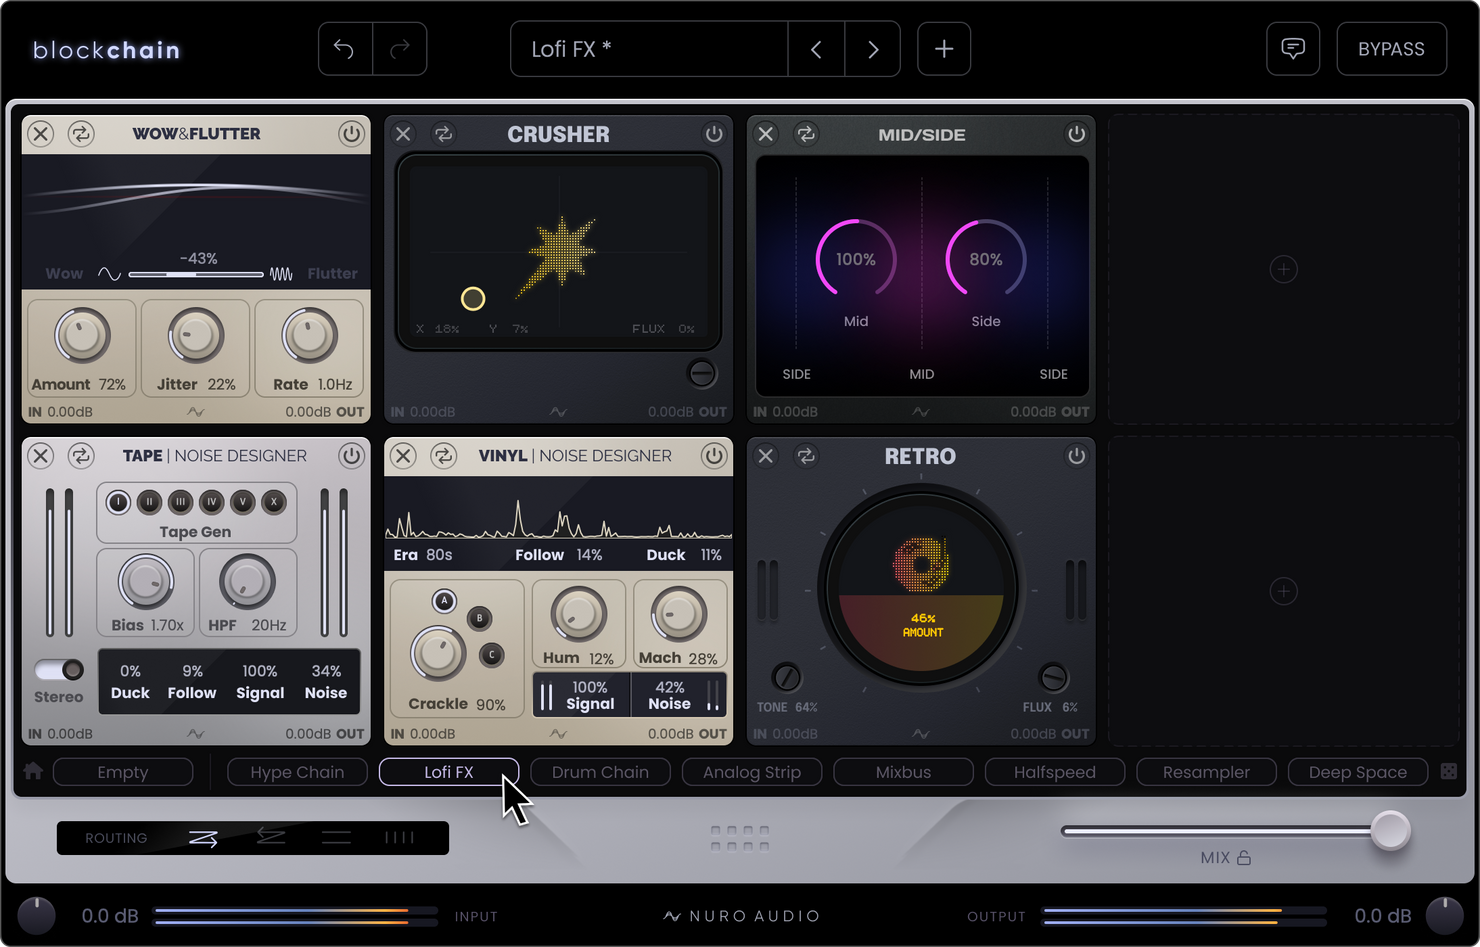The height and width of the screenshot is (947, 1480).
Task: Click the undo arrow icon
Action: (x=344, y=49)
